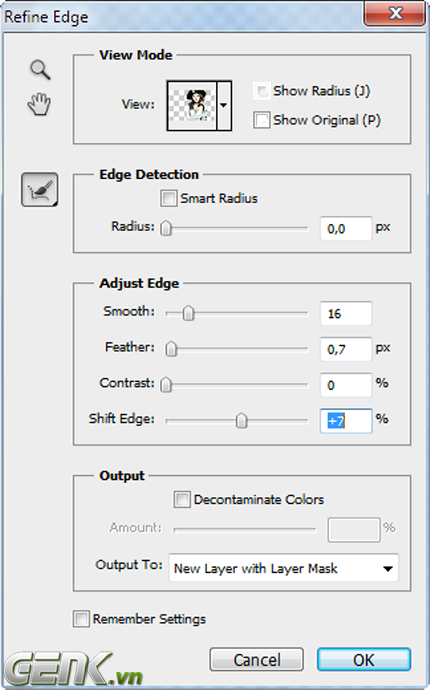Select the Hand pan tool
This screenshot has height=690, width=430.
pyautogui.click(x=39, y=104)
